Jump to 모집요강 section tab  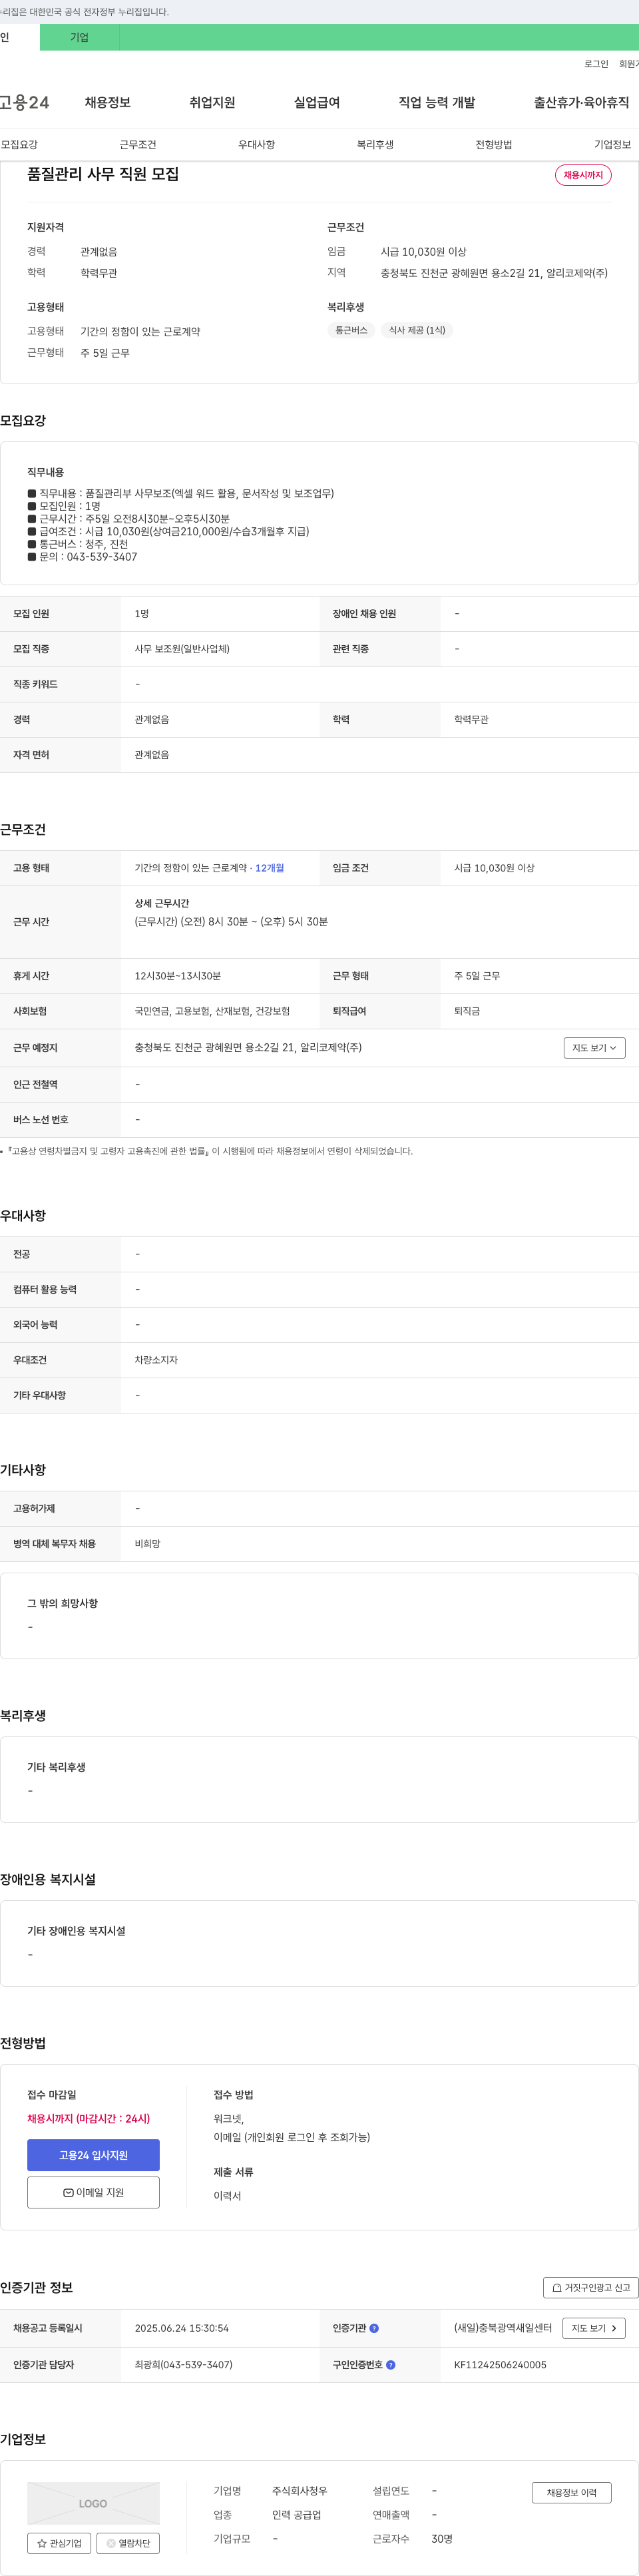pos(19,145)
